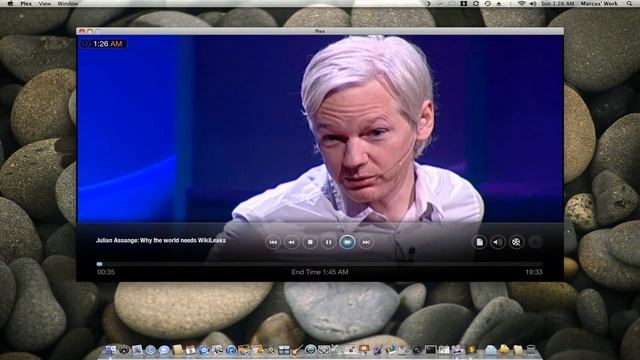The width and height of the screenshot is (640, 360).
Task: Open the Trash in the Dock
Action: coord(531,350)
